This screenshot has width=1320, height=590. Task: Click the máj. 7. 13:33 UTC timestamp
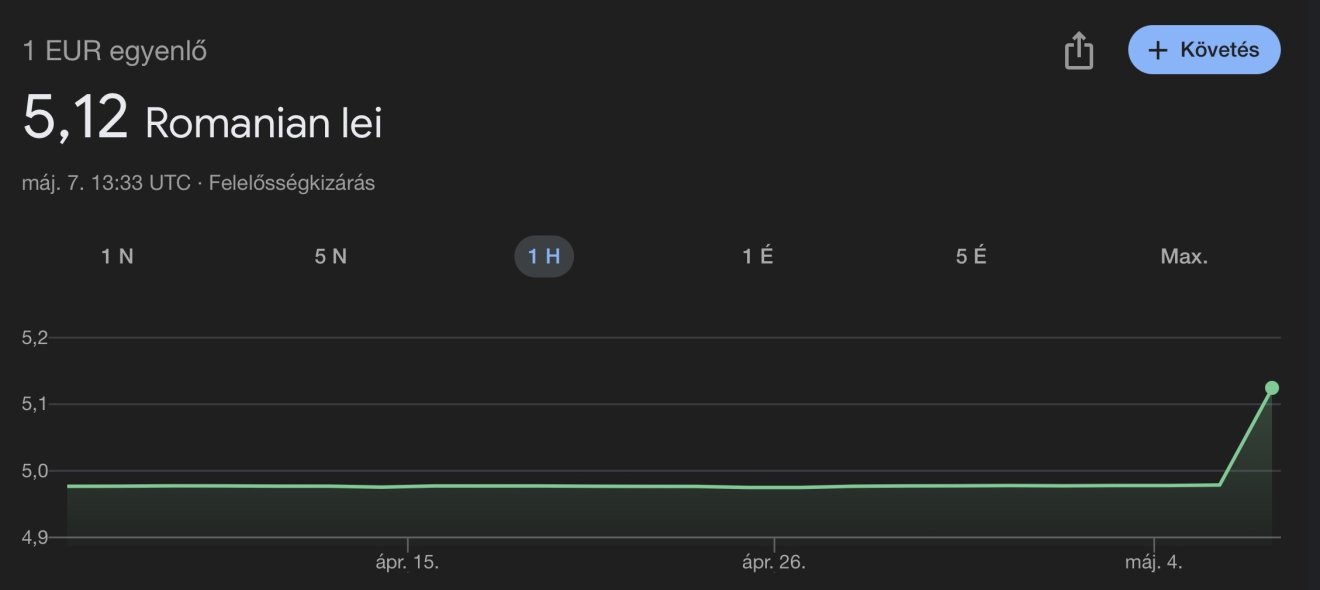tap(106, 183)
